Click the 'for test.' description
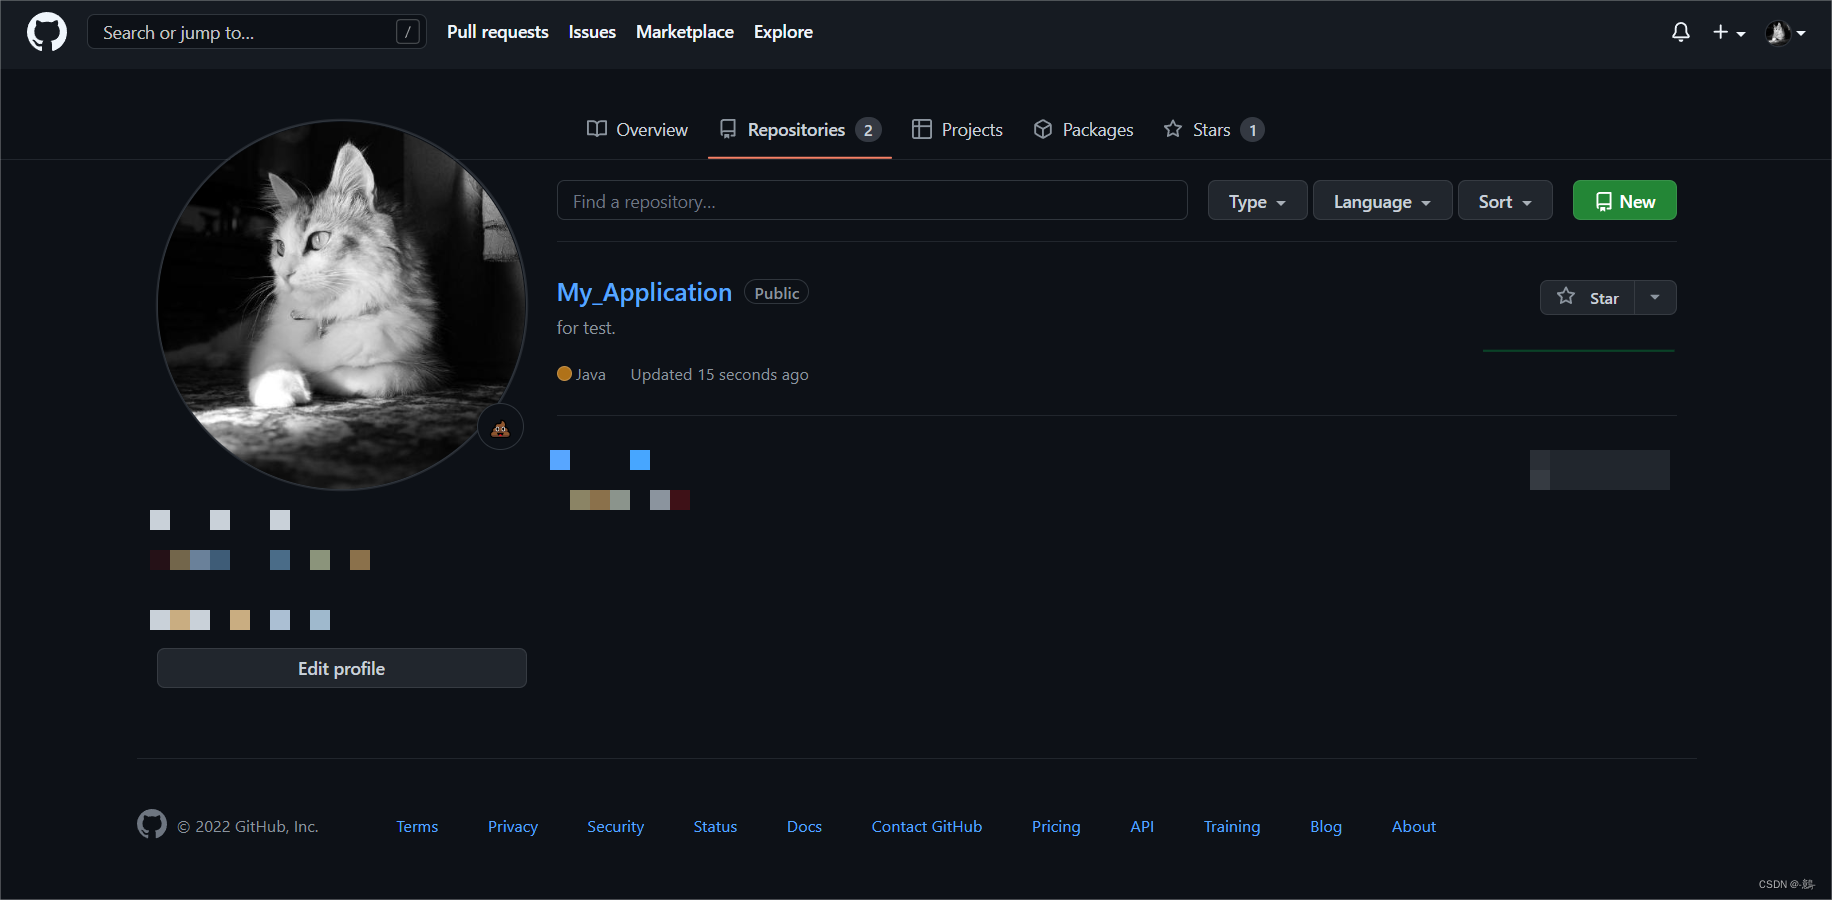Screen dimensions: 1832x900 [x=586, y=328]
